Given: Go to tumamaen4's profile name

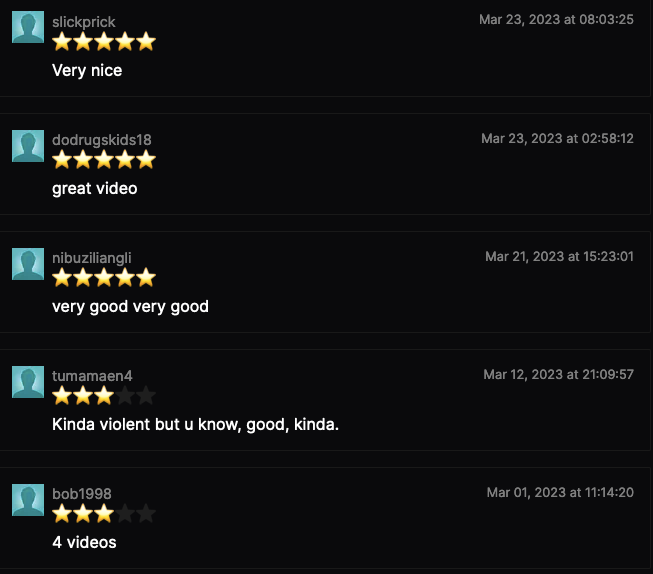Looking at the screenshot, I should (92, 376).
